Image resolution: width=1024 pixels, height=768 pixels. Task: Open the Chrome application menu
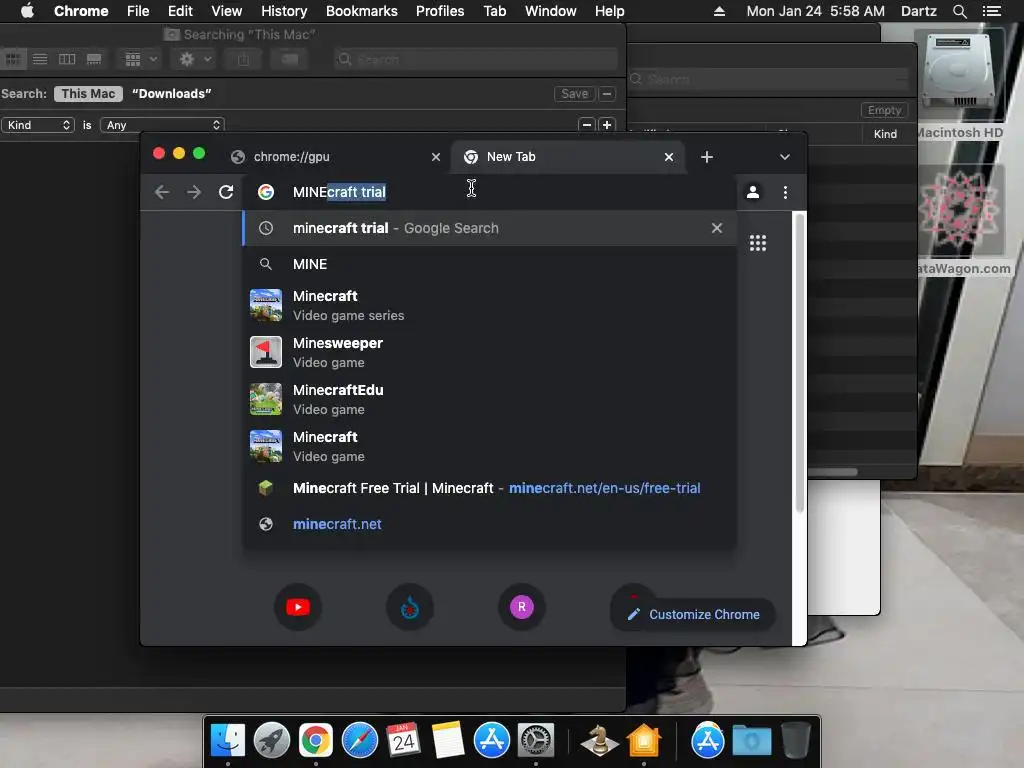[81, 11]
